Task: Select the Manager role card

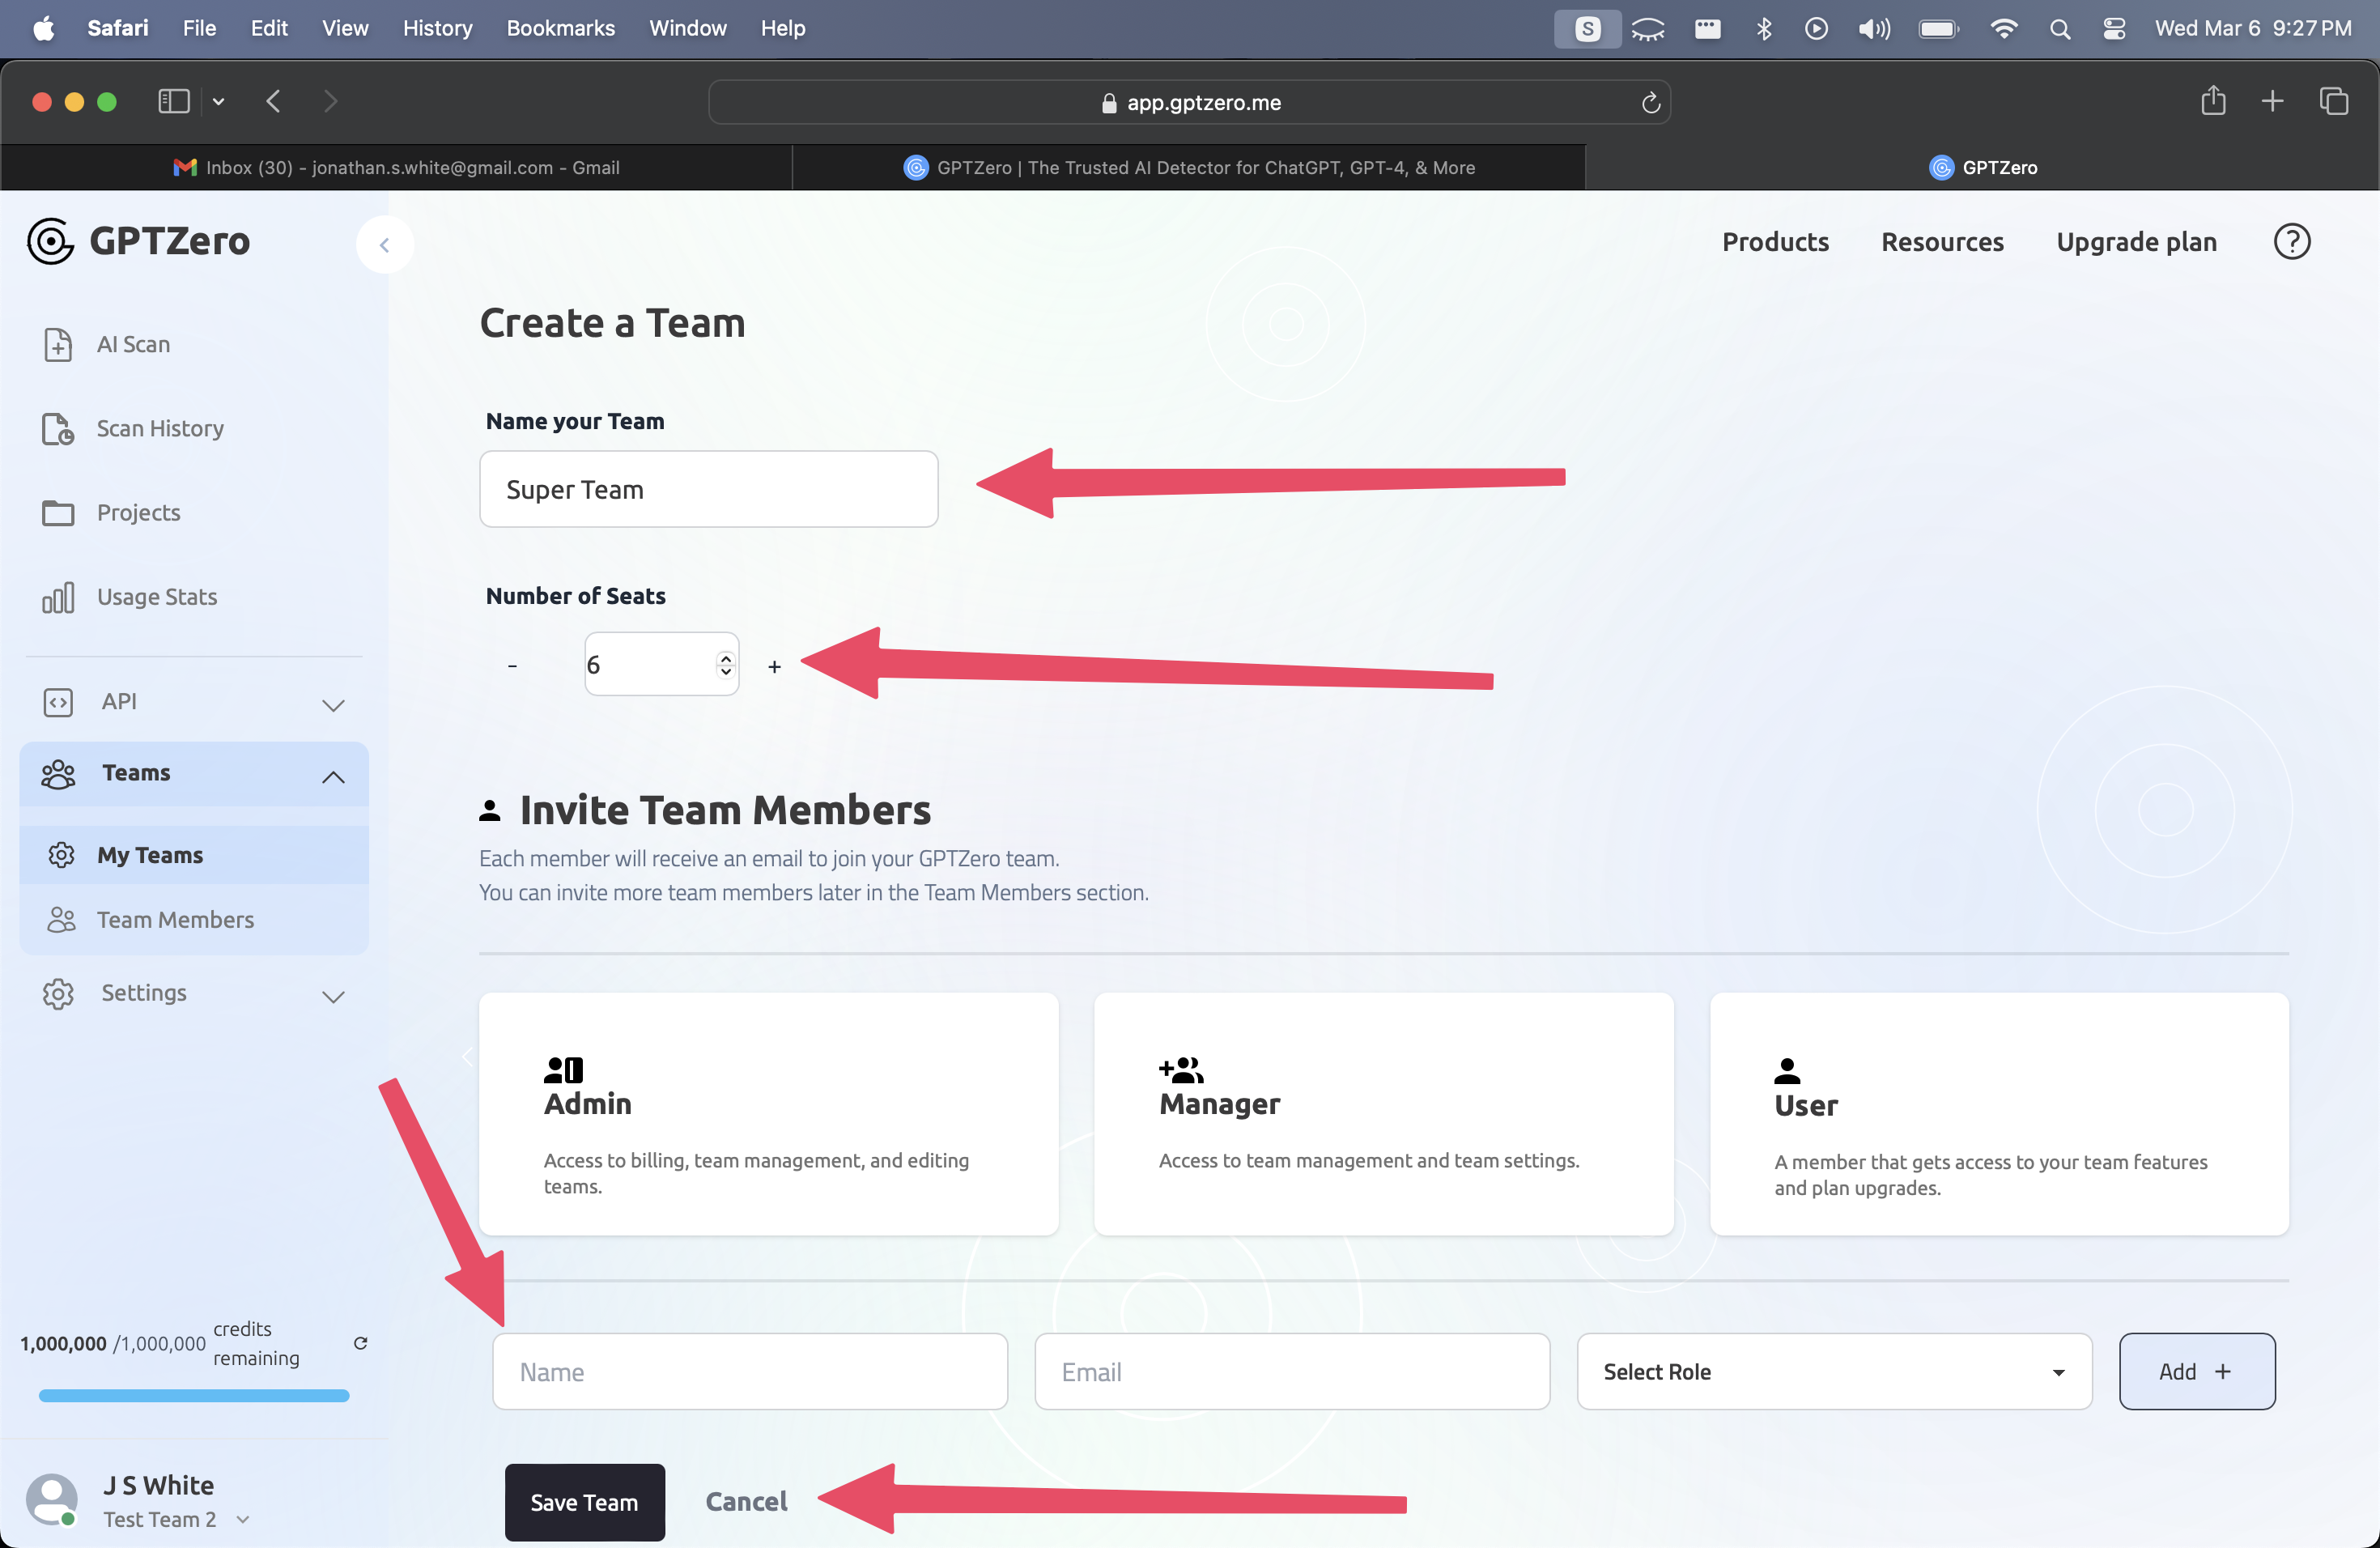Action: coord(1383,1113)
